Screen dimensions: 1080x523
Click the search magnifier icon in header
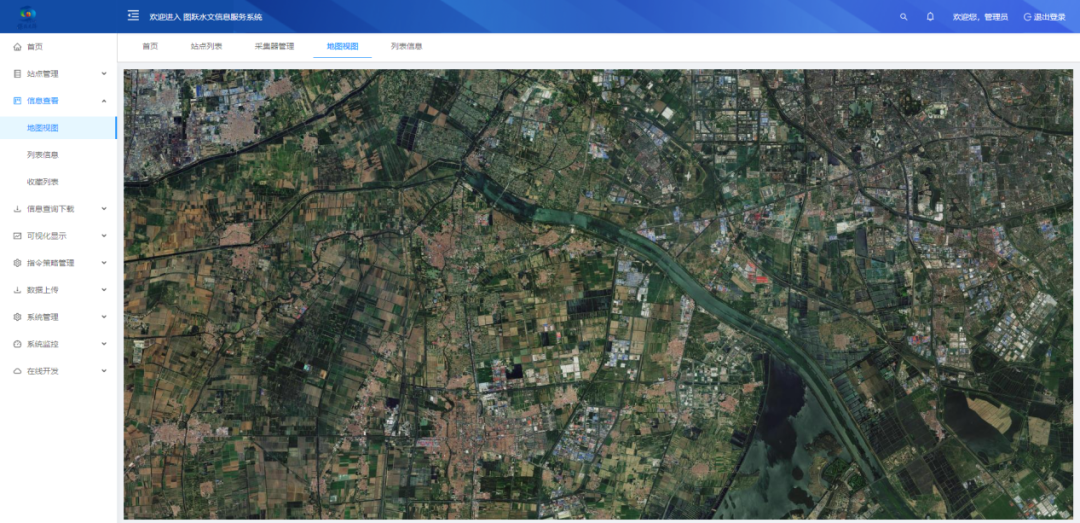click(904, 17)
